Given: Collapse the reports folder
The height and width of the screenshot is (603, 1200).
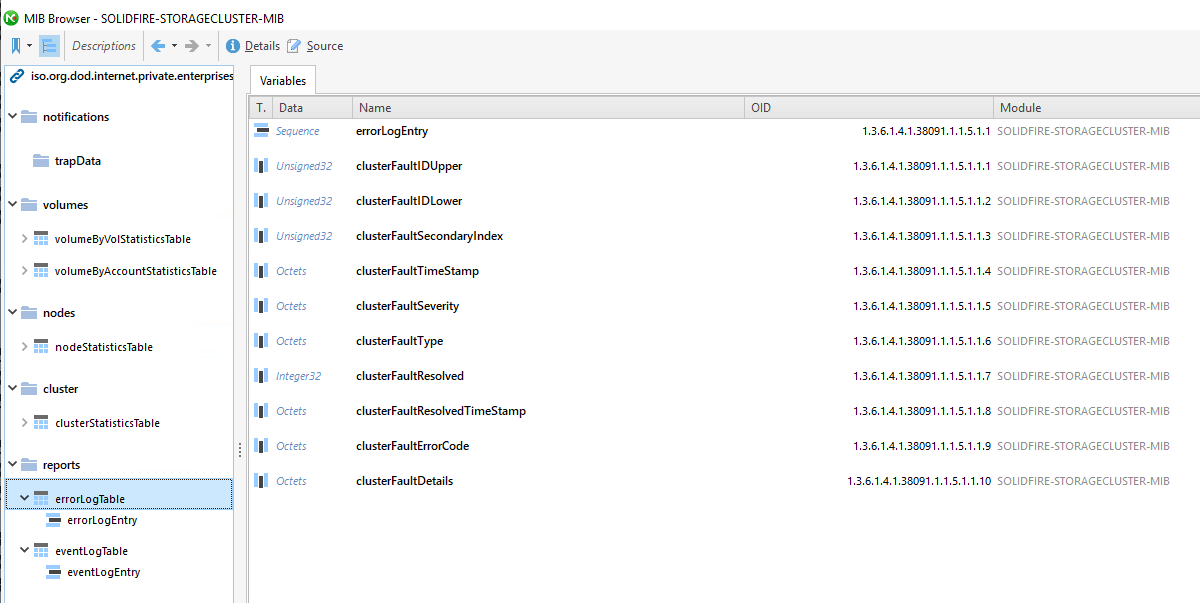Looking at the screenshot, I should point(13,464).
